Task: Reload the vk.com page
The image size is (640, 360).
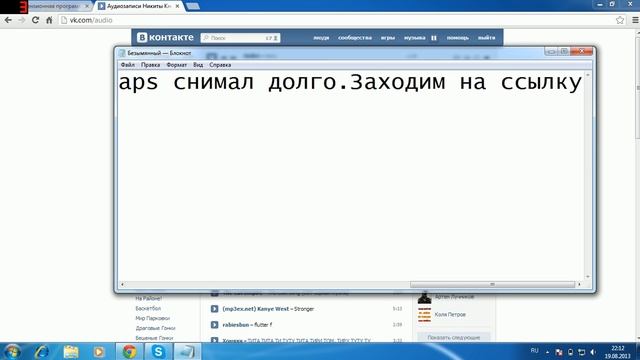Action: coord(36,20)
